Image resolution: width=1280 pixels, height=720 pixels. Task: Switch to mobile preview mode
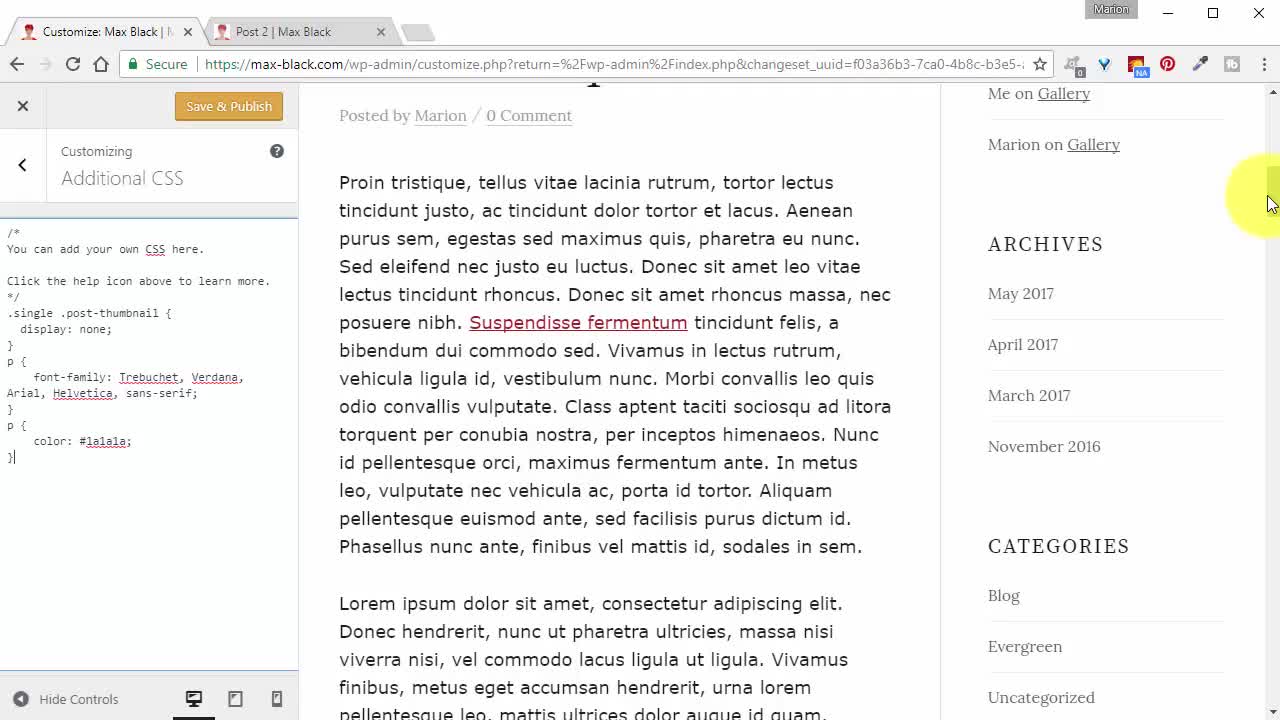click(x=277, y=699)
